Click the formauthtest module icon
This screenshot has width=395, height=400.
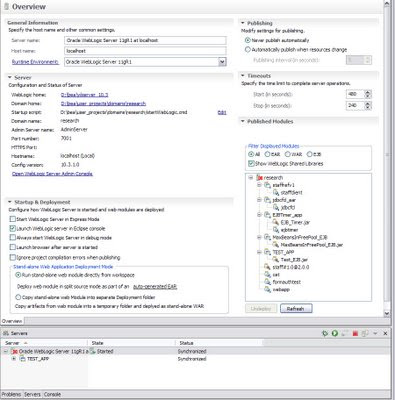[x=267, y=282]
